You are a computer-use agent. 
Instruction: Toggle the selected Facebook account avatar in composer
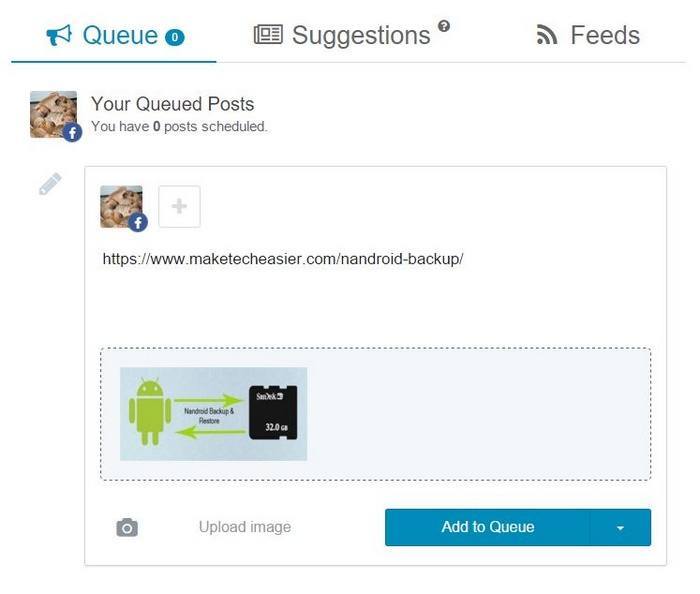[122, 207]
